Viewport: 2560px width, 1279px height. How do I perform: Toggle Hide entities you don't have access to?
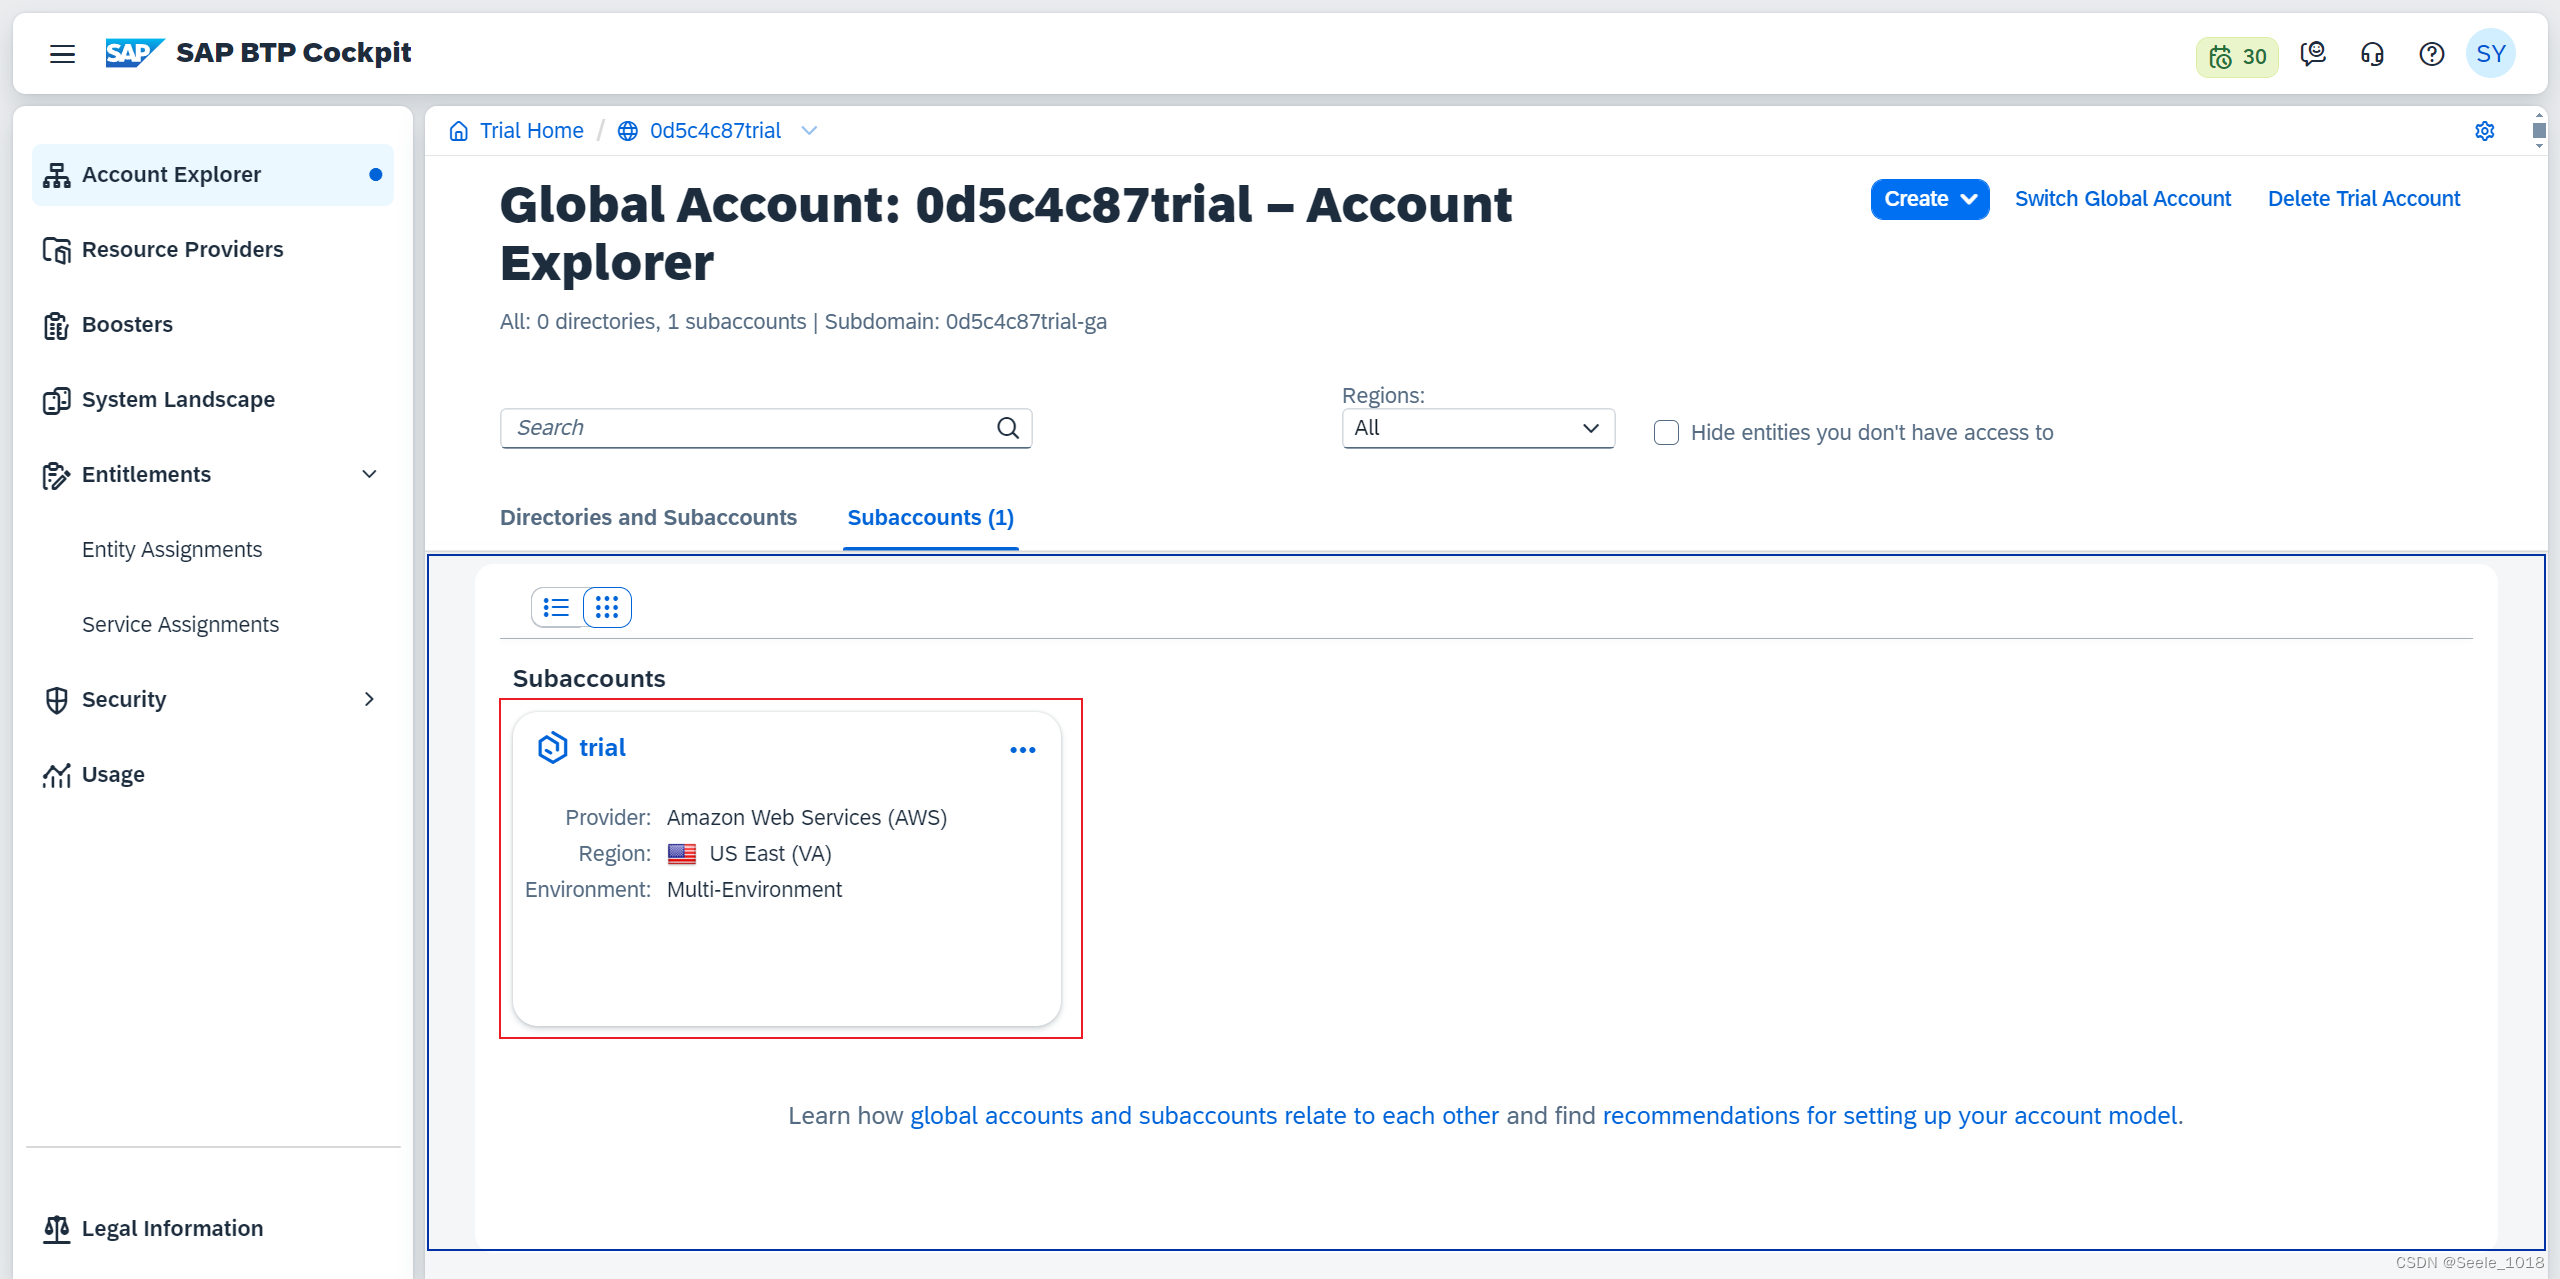[x=1666, y=433]
